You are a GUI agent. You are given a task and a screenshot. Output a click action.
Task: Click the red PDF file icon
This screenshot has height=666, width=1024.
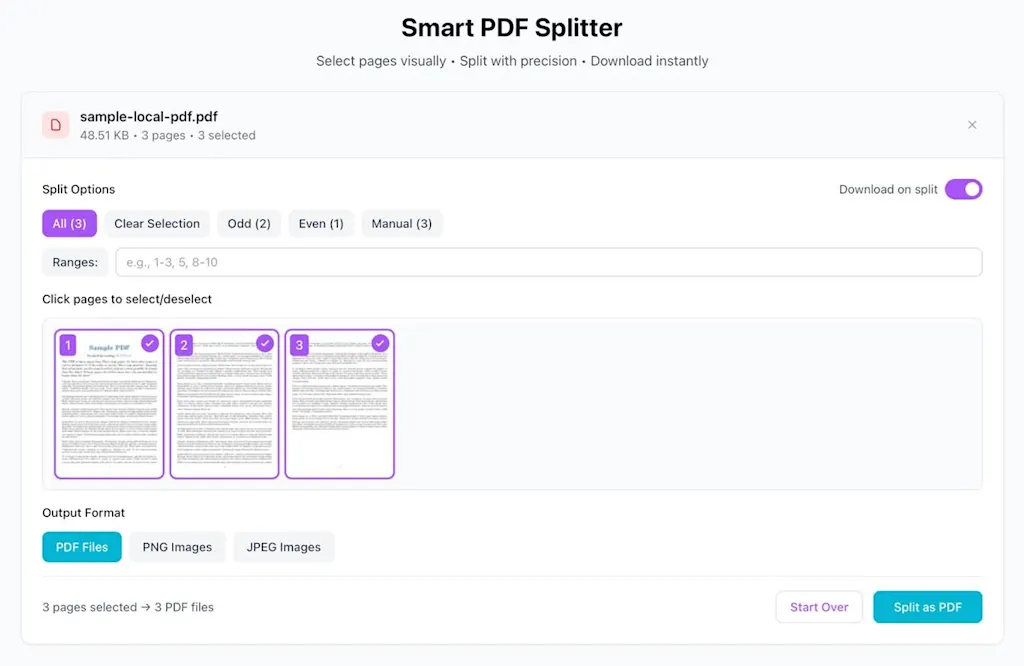click(x=56, y=125)
